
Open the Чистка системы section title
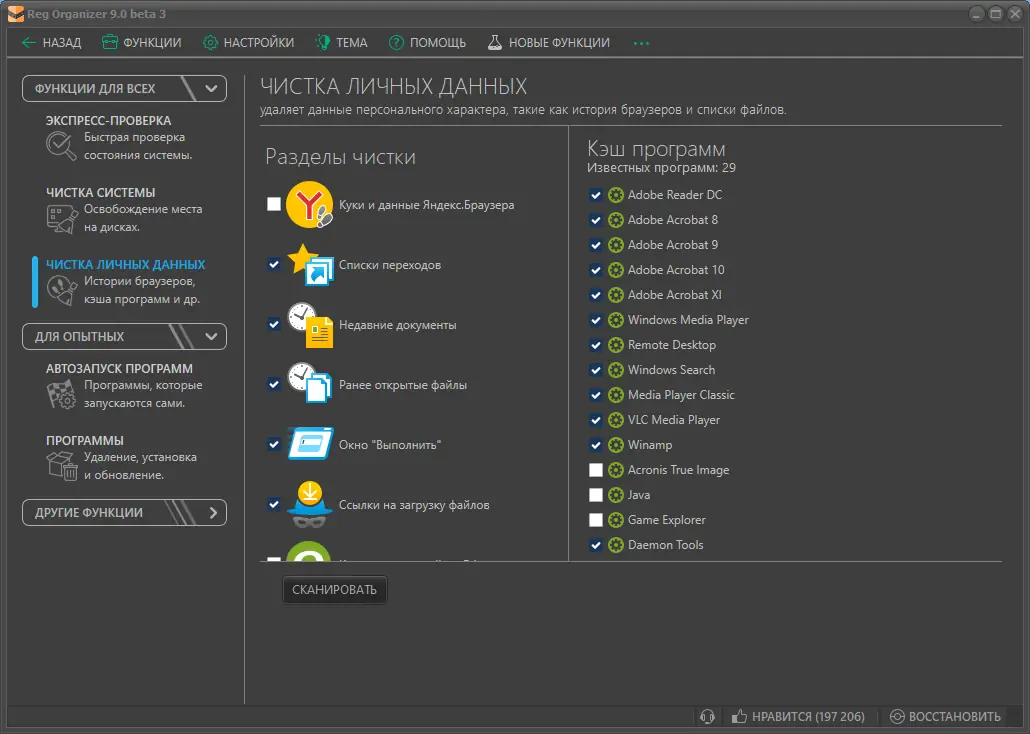(101, 193)
